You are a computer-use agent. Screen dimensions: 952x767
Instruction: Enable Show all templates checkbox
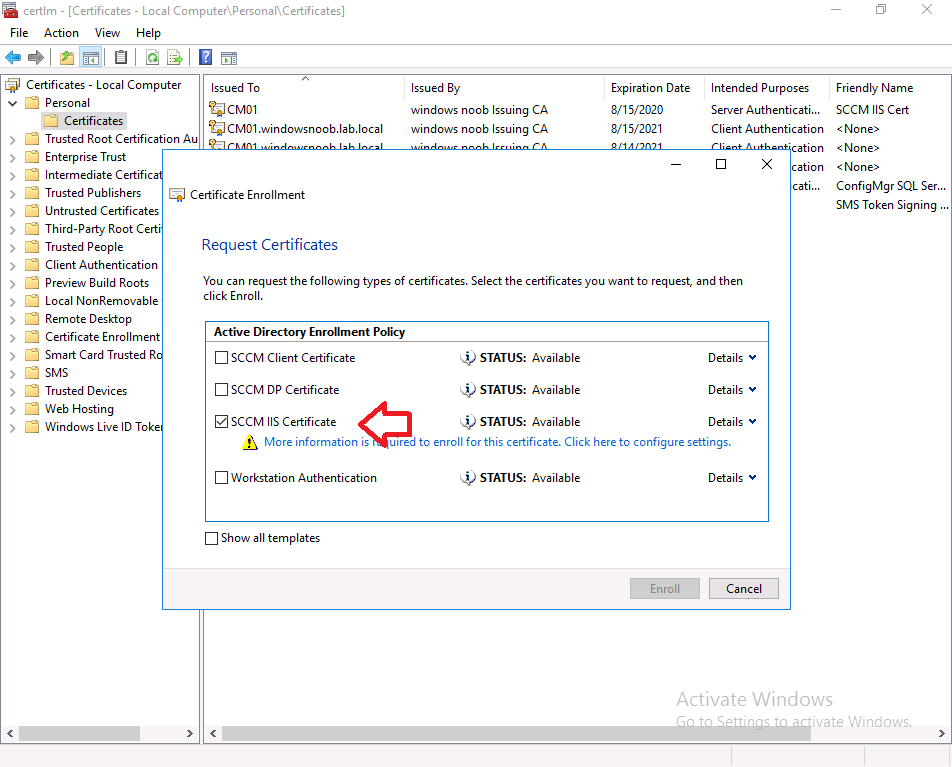[x=211, y=539]
